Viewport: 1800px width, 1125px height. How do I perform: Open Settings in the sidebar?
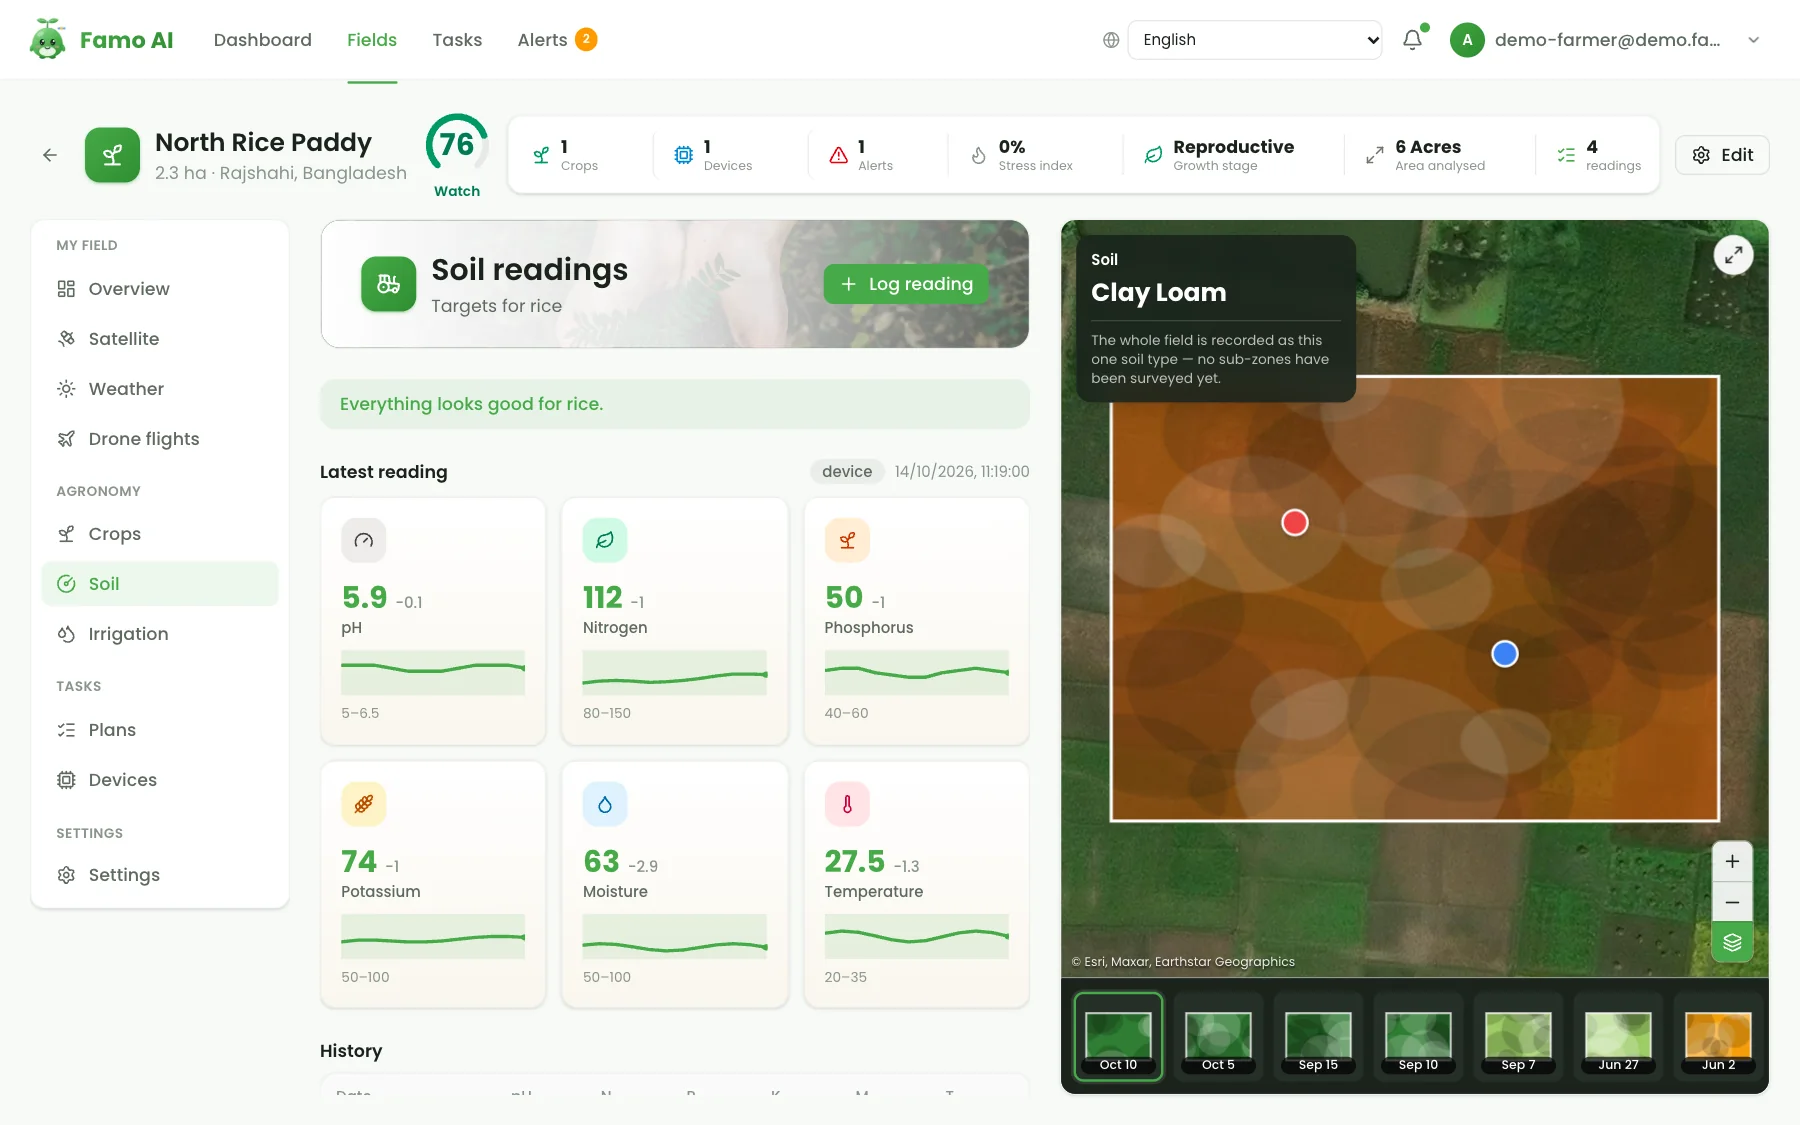[160, 875]
